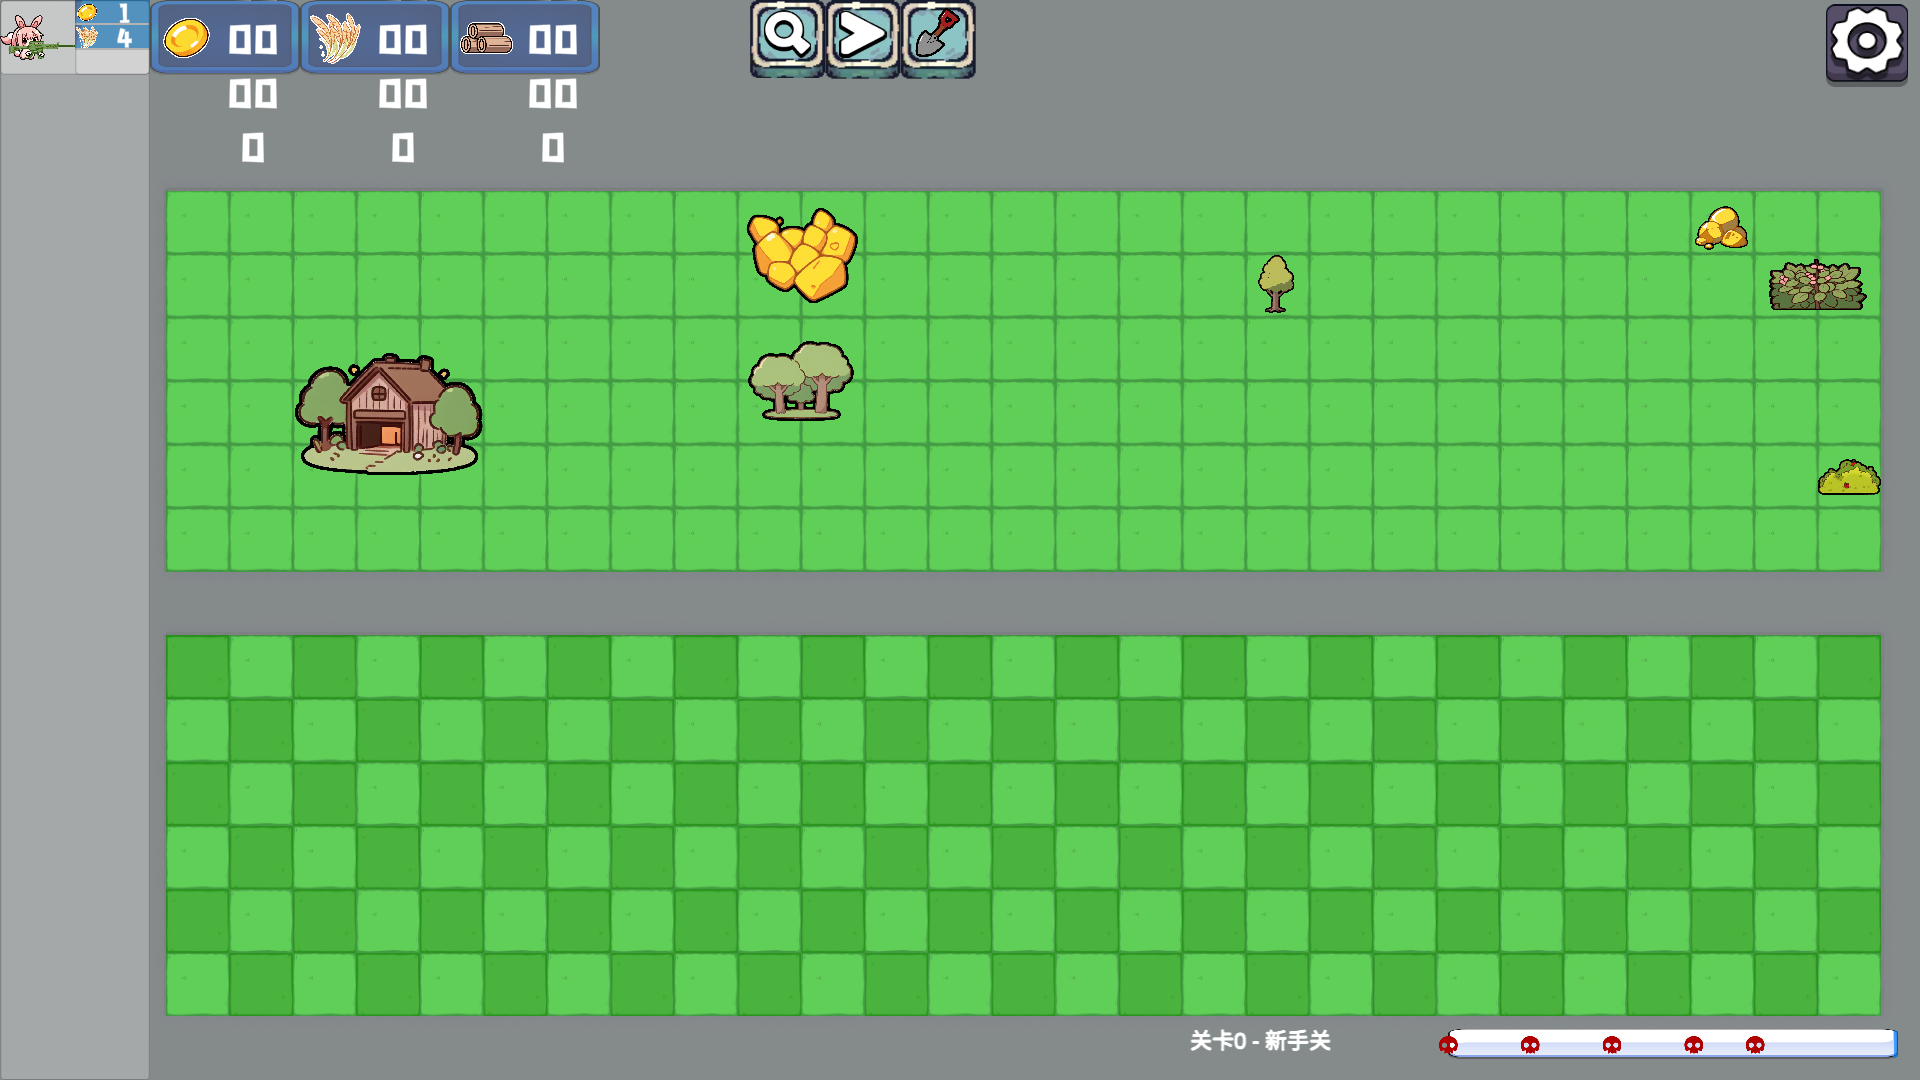1920x1080 pixels.
Task: Click the flowering berry bush
Action: tap(1816, 286)
